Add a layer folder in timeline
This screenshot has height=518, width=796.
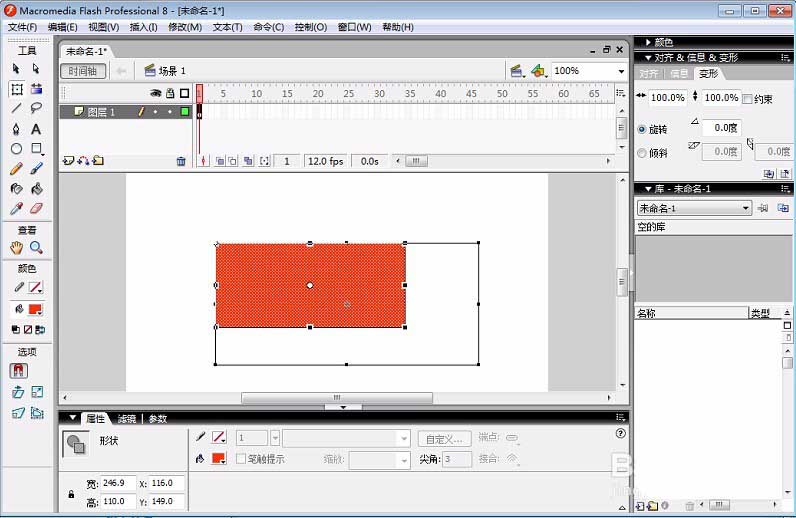tap(98, 161)
